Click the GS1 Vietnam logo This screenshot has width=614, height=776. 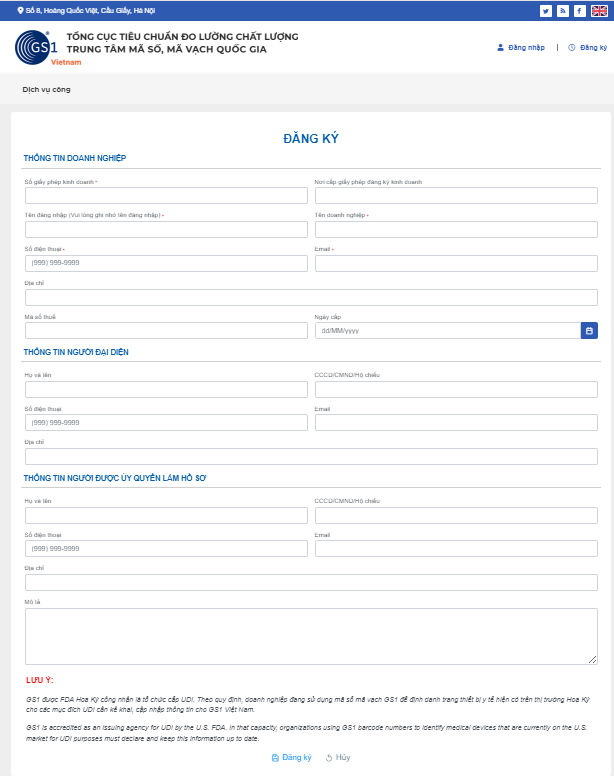(37, 47)
